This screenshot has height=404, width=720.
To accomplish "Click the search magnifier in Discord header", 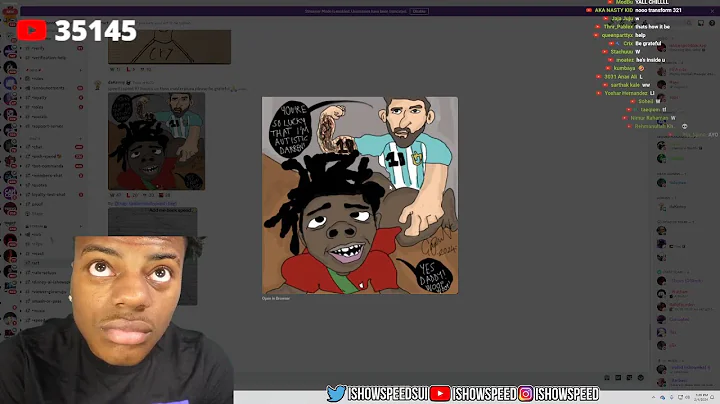I will 689,22.
